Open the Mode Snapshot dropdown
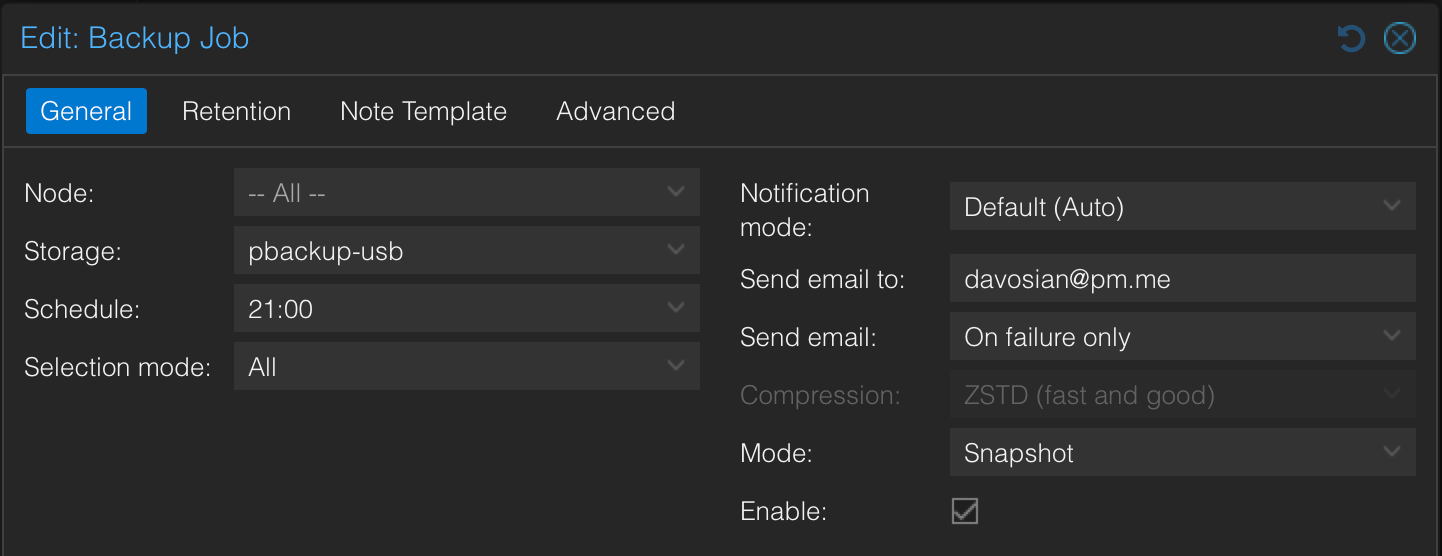 pyautogui.click(x=1183, y=453)
